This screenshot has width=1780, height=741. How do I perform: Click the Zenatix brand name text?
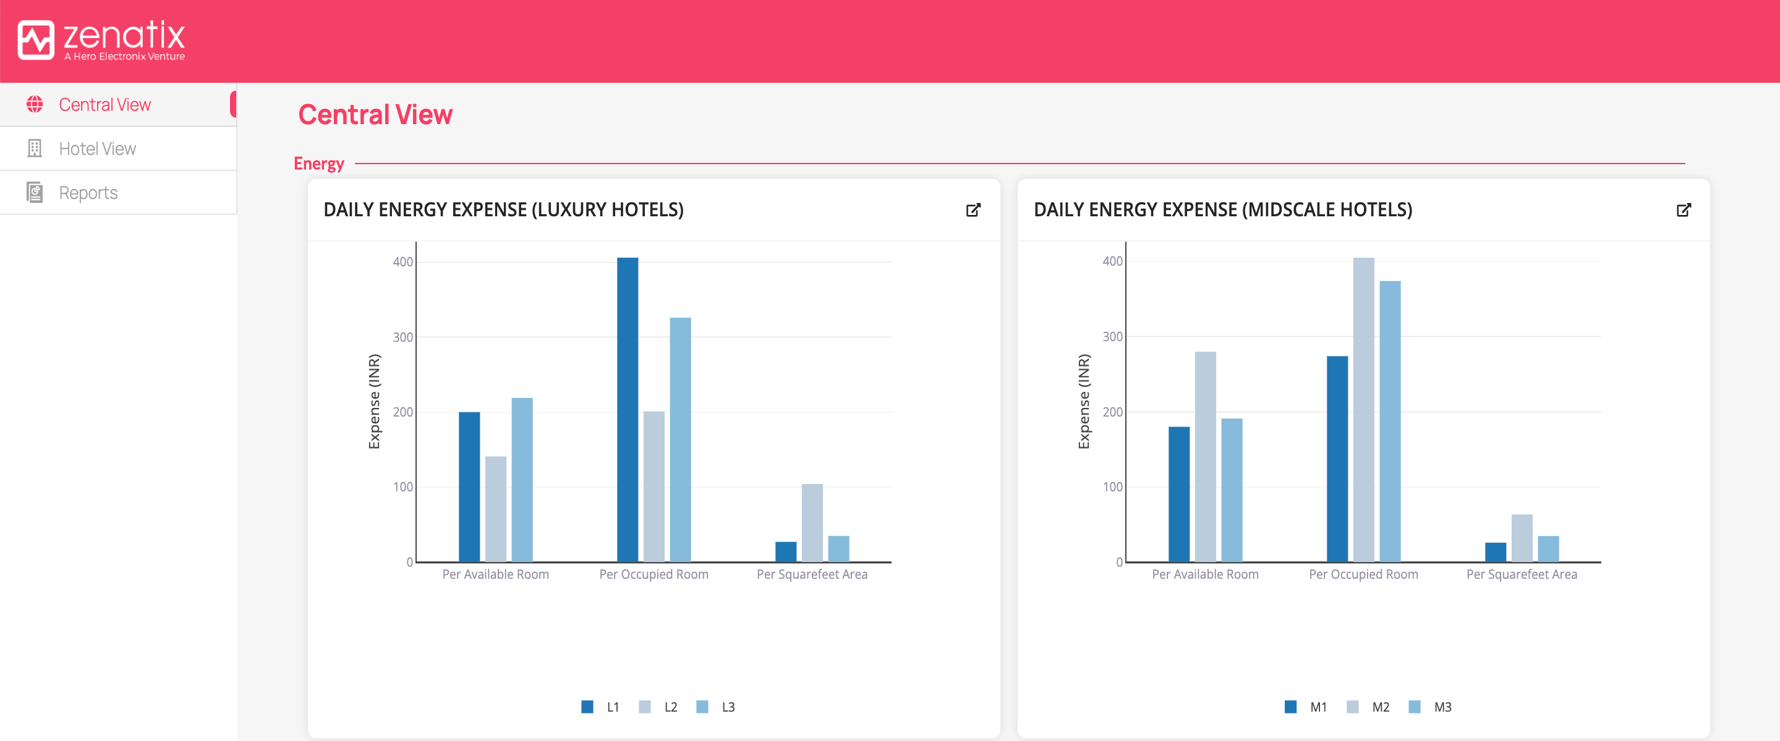(124, 36)
